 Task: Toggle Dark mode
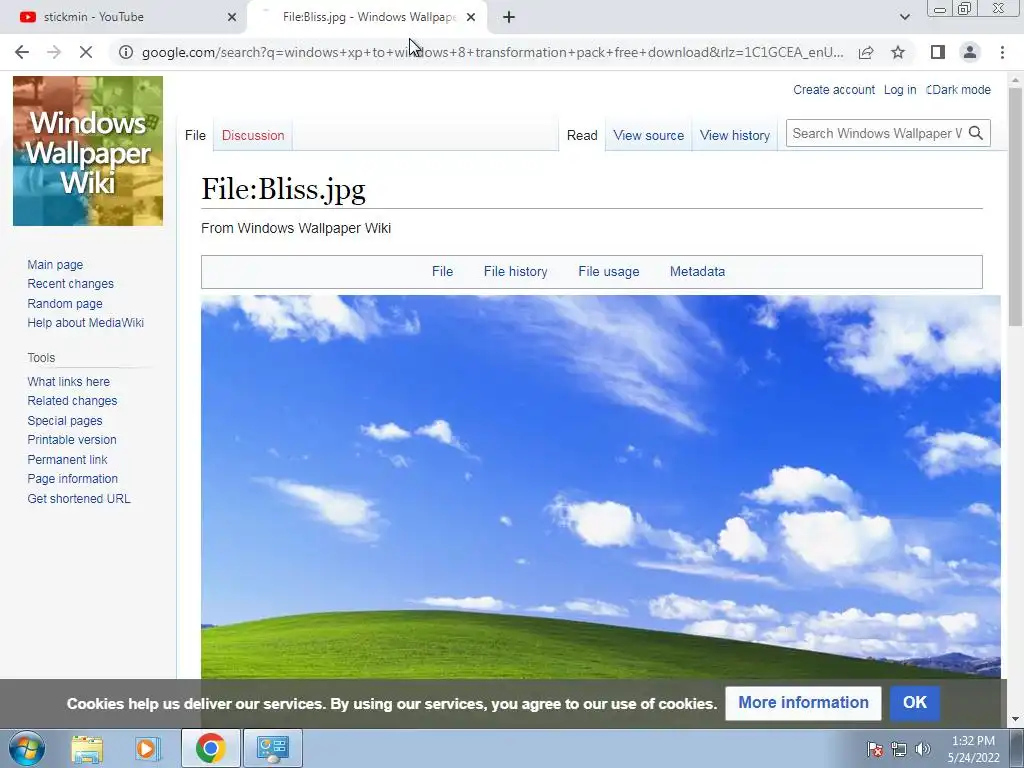[959, 89]
